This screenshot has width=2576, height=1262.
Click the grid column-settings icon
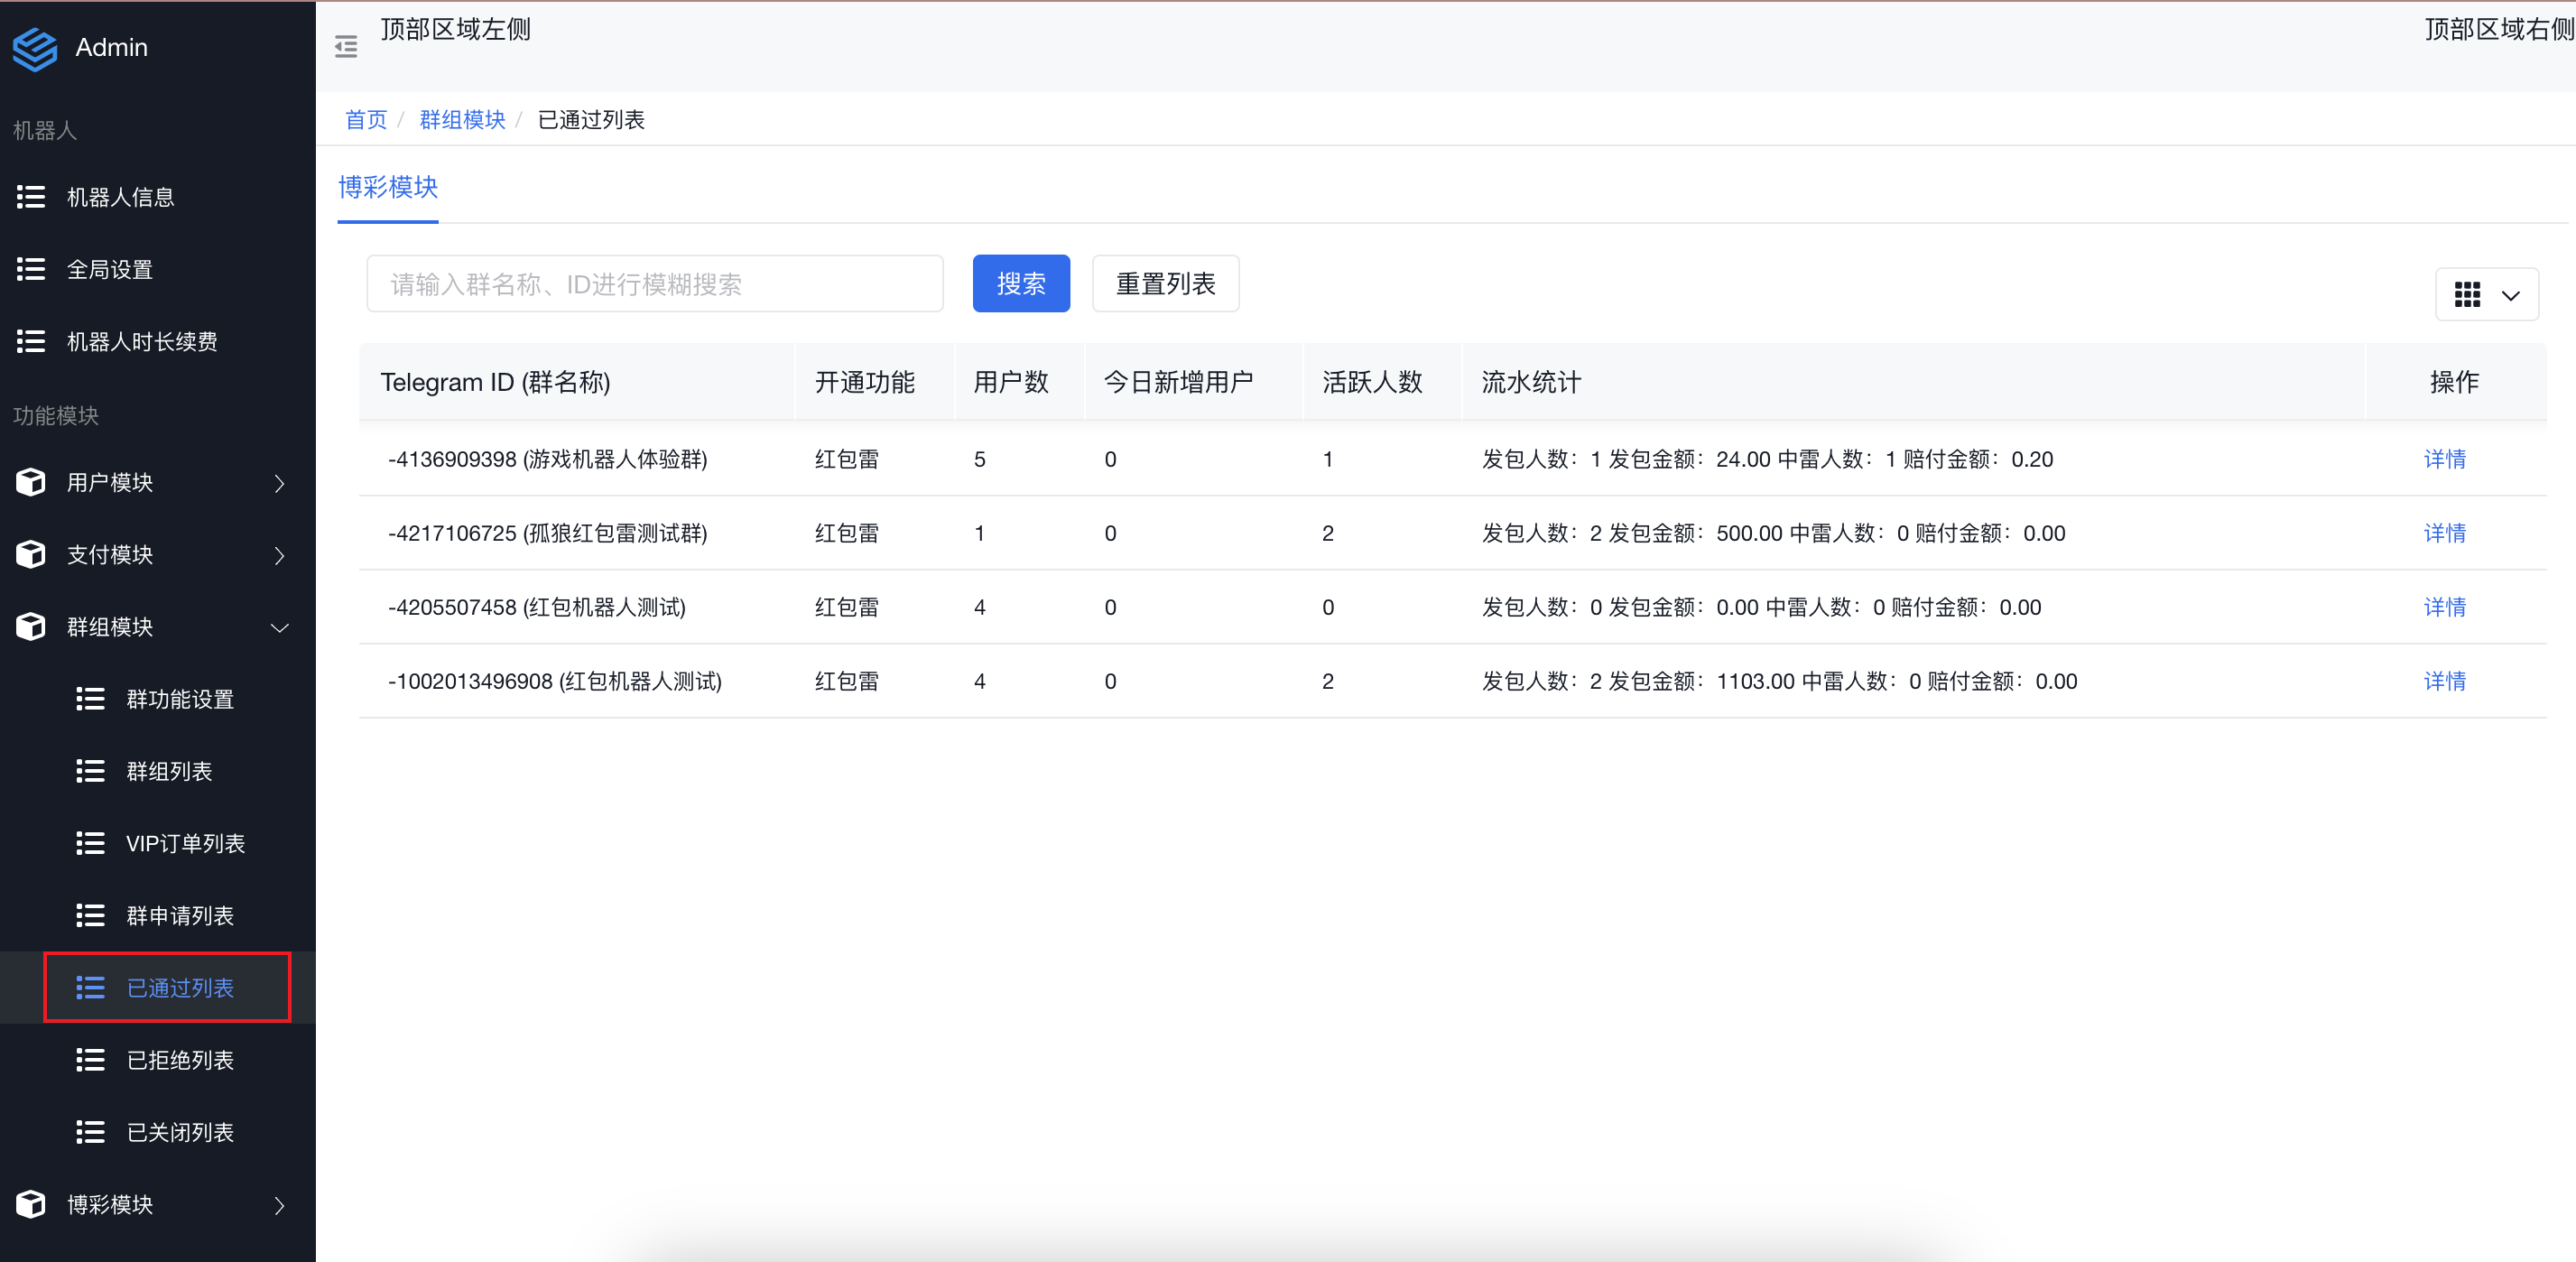[2467, 294]
